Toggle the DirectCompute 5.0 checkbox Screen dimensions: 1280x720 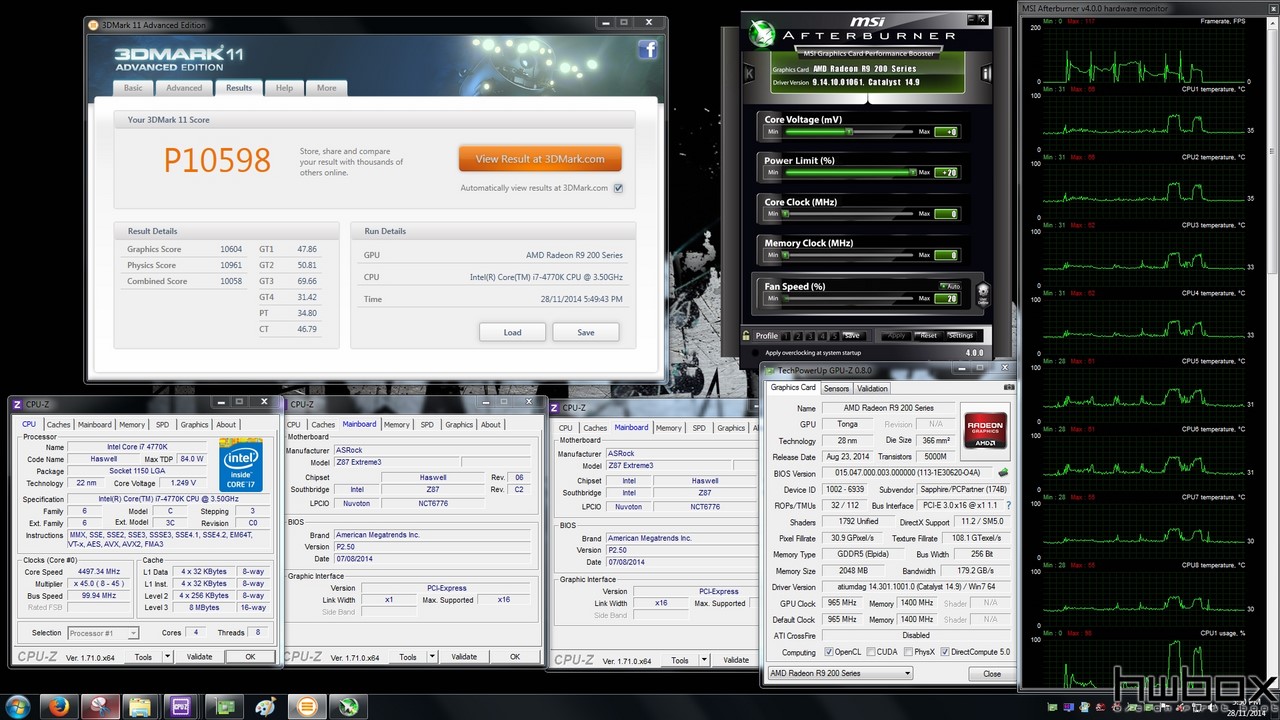[945, 652]
